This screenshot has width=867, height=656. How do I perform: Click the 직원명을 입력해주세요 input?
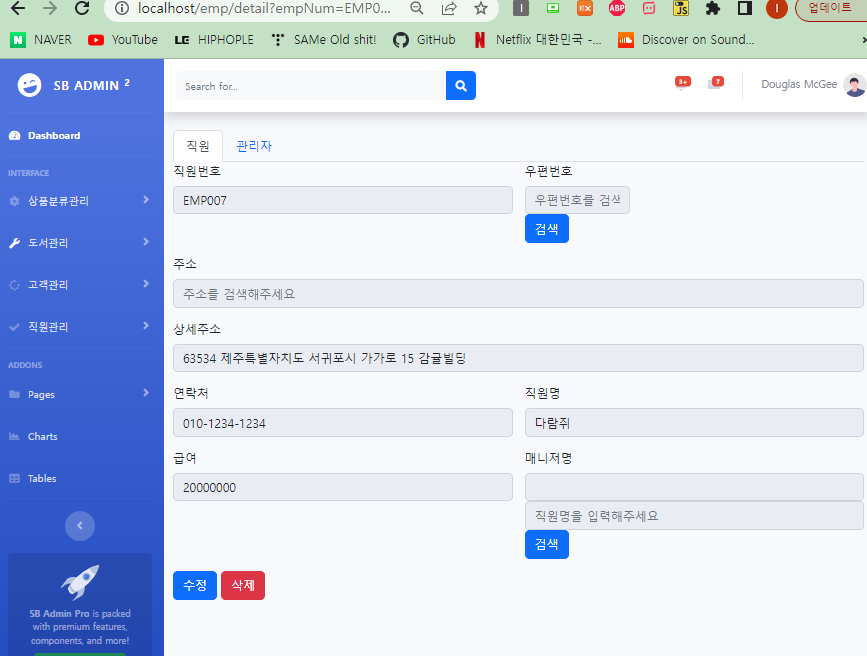694,516
